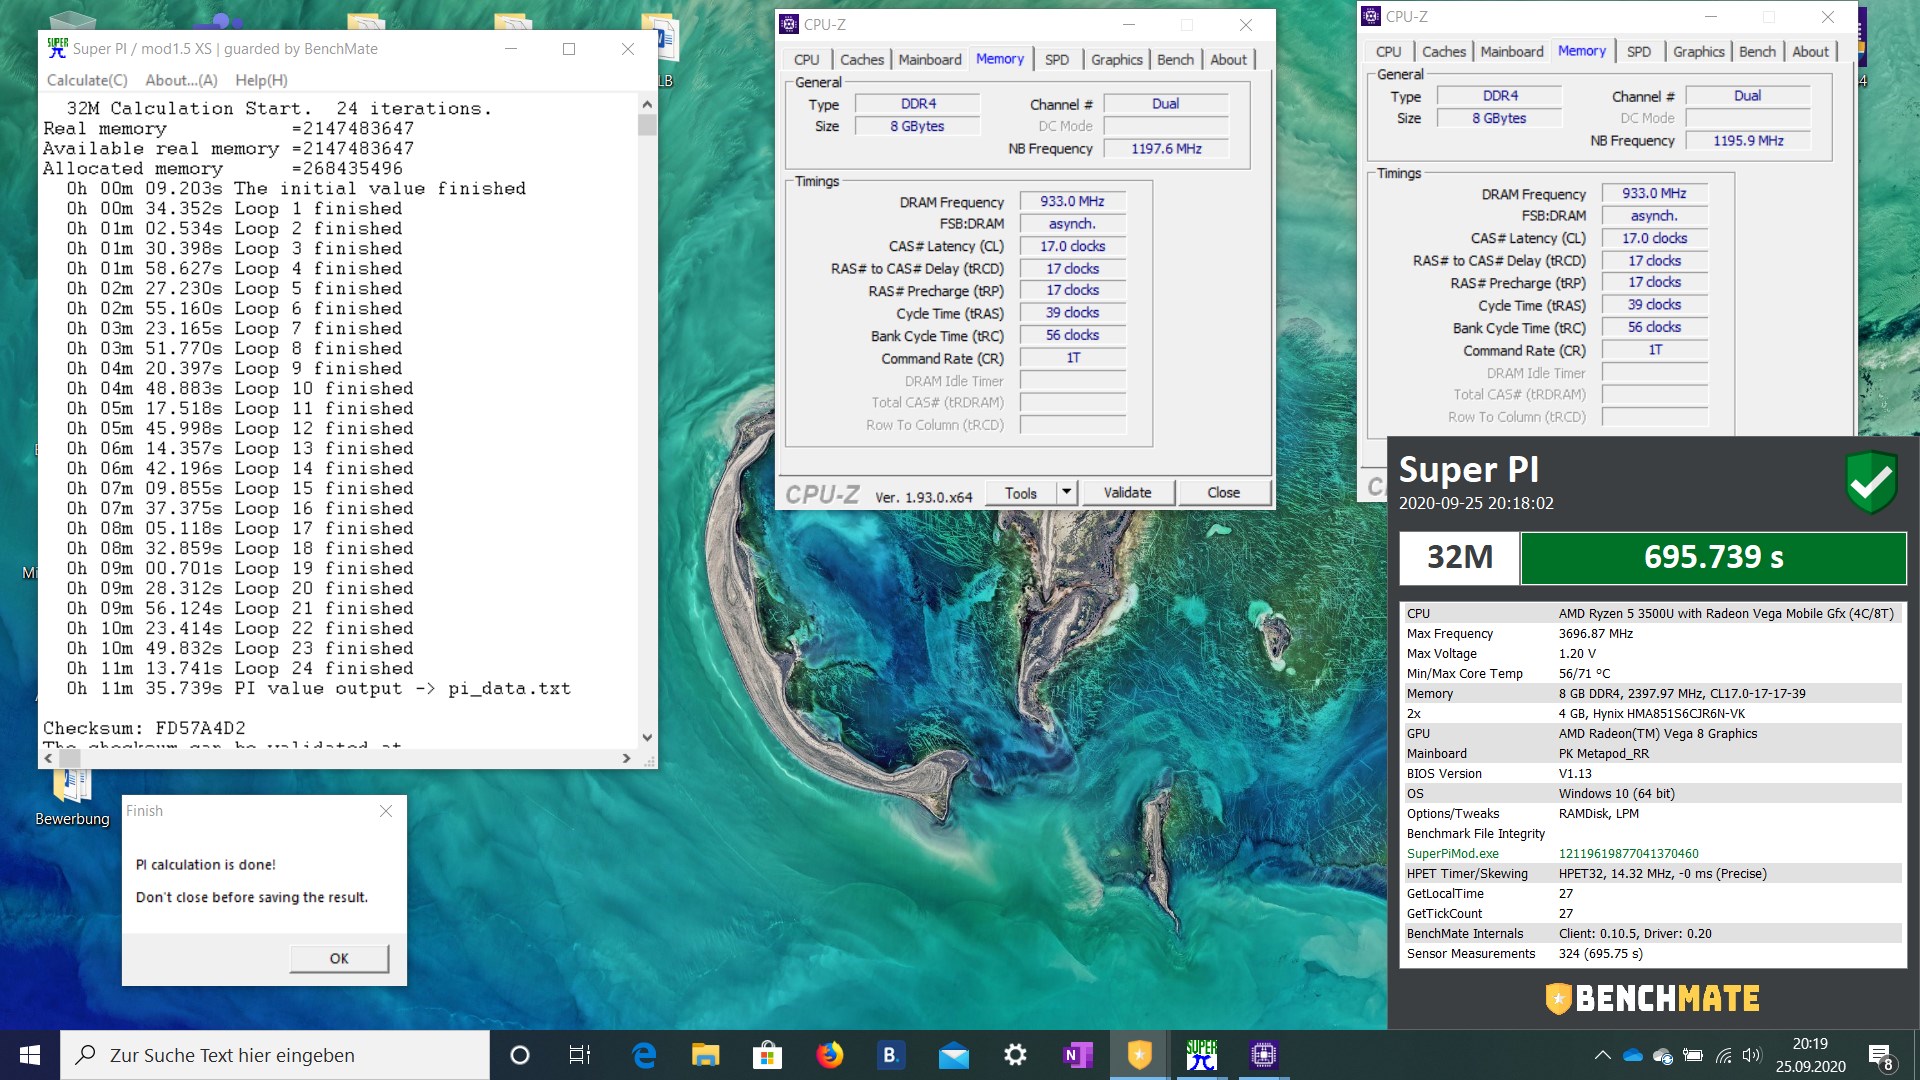Switch to Mainboard tab in center CPU-Z
The height and width of the screenshot is (1080, 1920).
(x=929, y=60)
